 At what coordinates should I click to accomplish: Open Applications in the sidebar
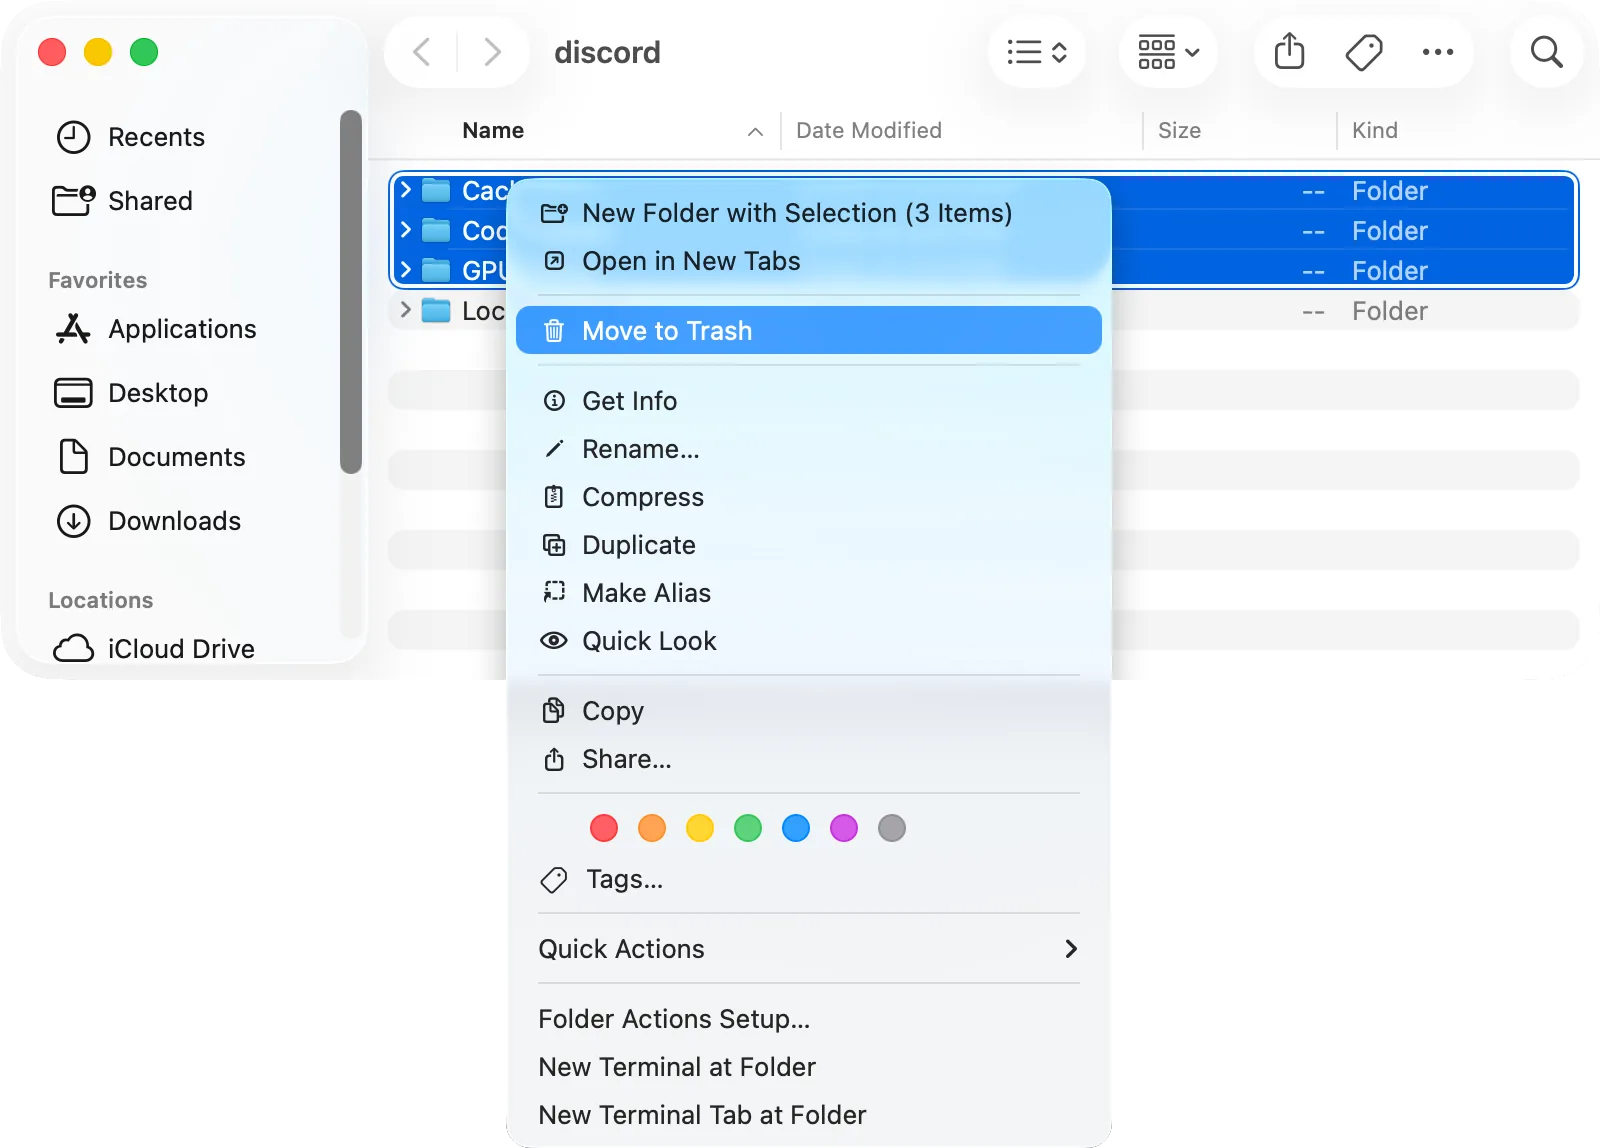[x=156, y=329]
